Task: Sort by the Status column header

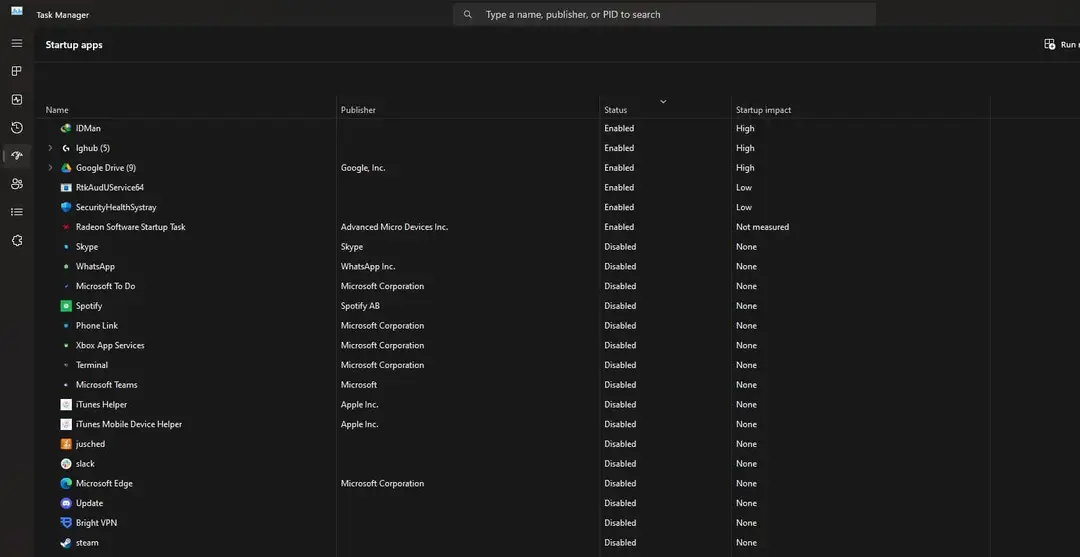Action: pyautogui.click(x=616, y=110)
